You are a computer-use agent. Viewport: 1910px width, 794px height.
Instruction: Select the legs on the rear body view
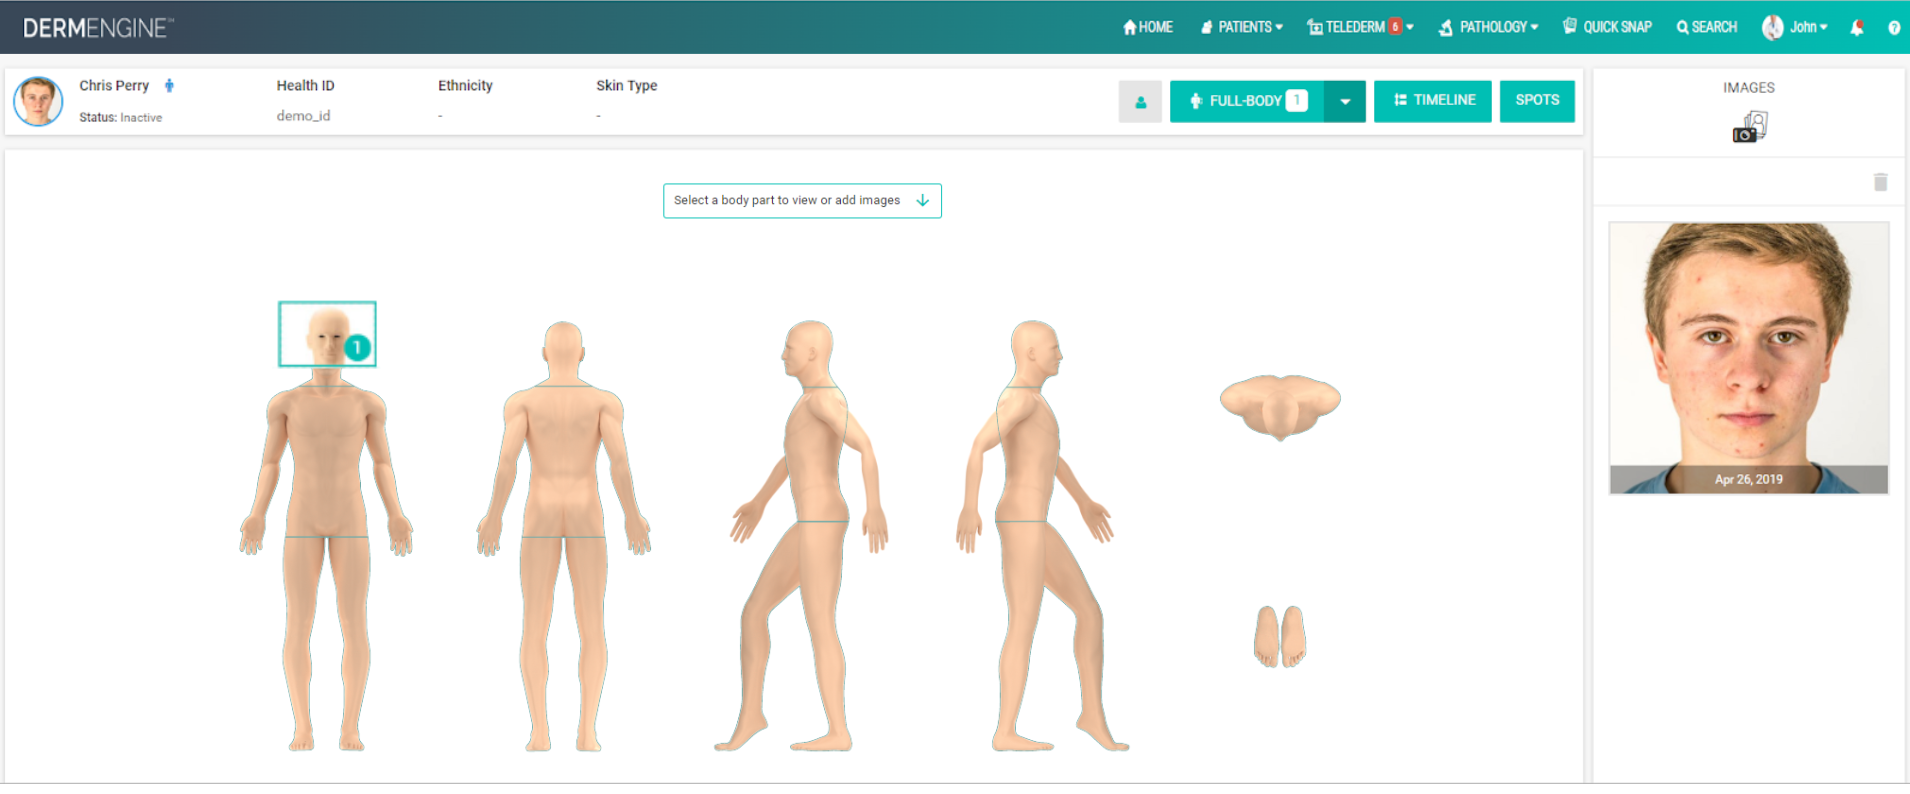[563, 642]
